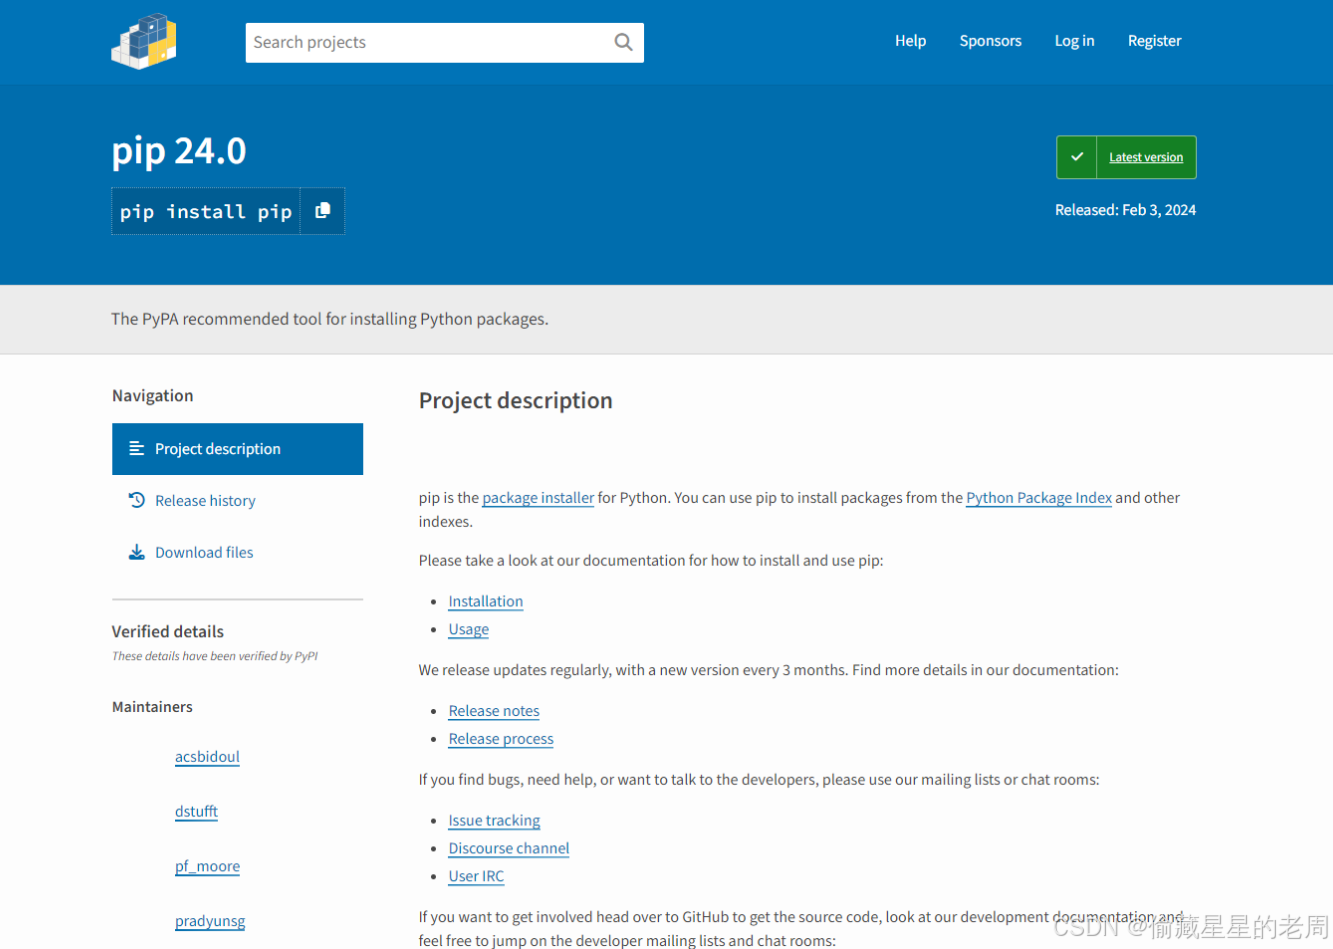This screenshot has height=949, width=1333.
Task: Click Released: Feb 3, 2024 text
Action: (x=1125, y=210)
